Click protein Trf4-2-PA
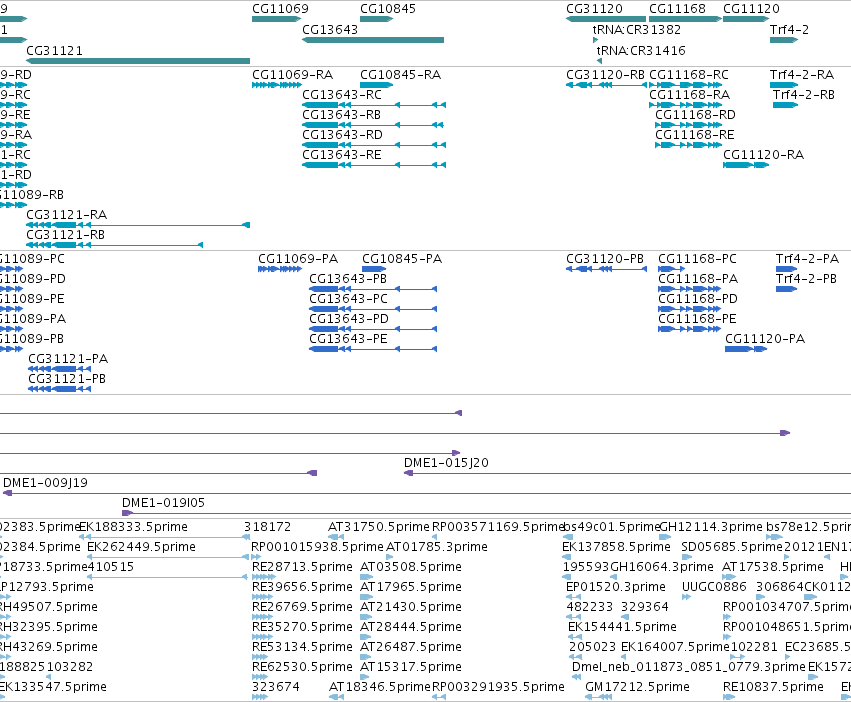The height and width of the screenshot is (702, 851). (x=808, y=259)
